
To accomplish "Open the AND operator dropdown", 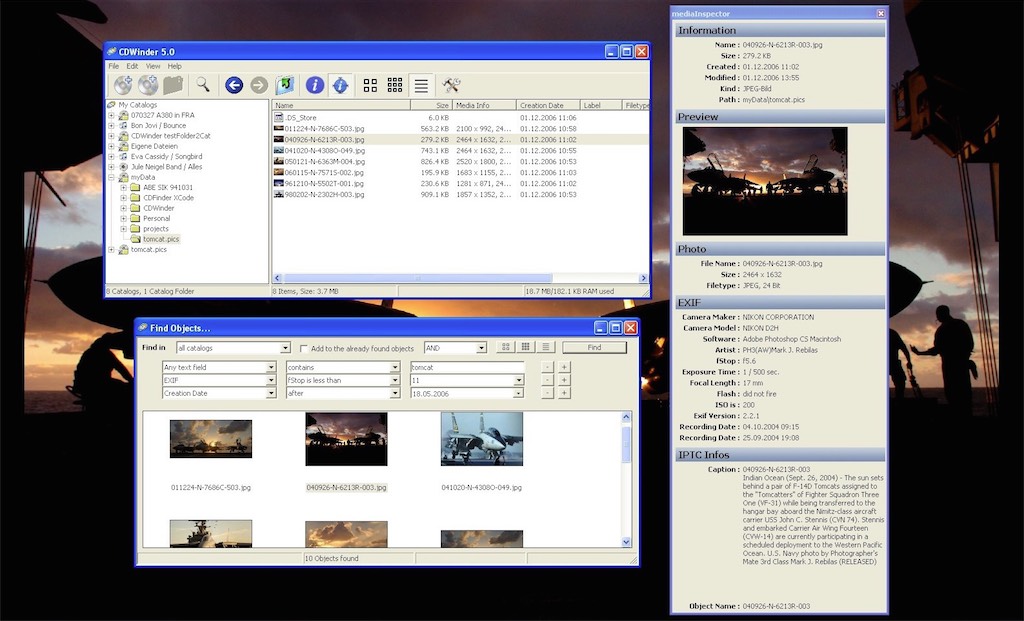I will 454,348.
